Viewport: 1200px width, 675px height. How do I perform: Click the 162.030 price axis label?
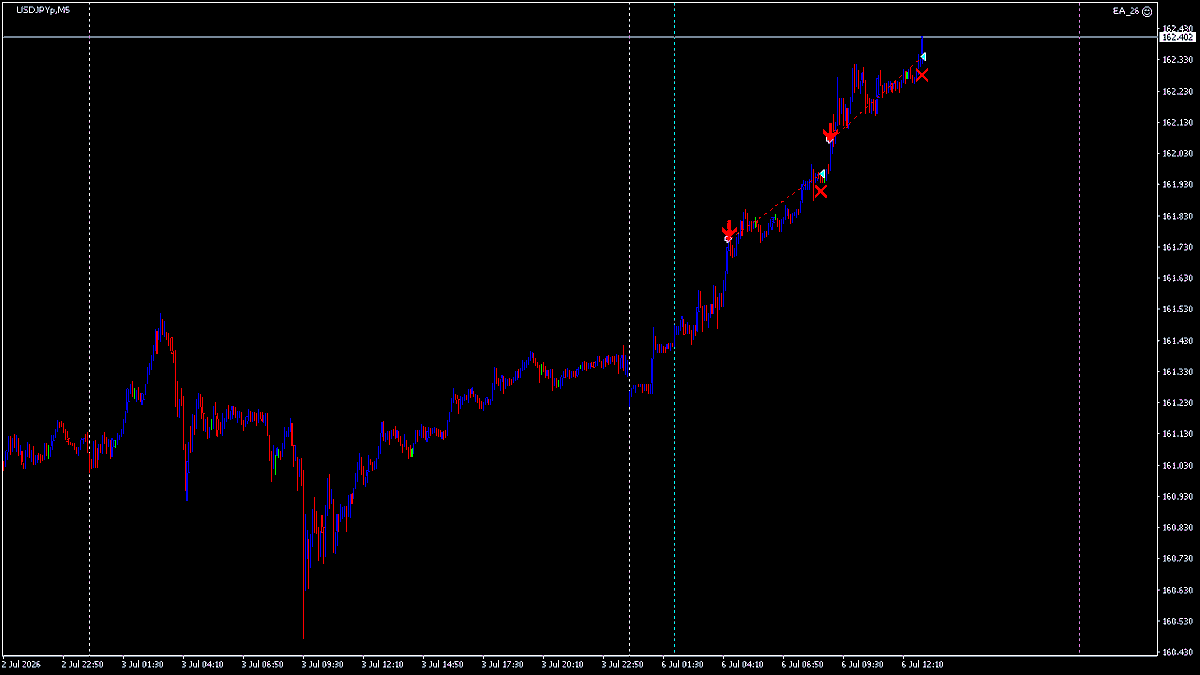(x=1177, y=153)
